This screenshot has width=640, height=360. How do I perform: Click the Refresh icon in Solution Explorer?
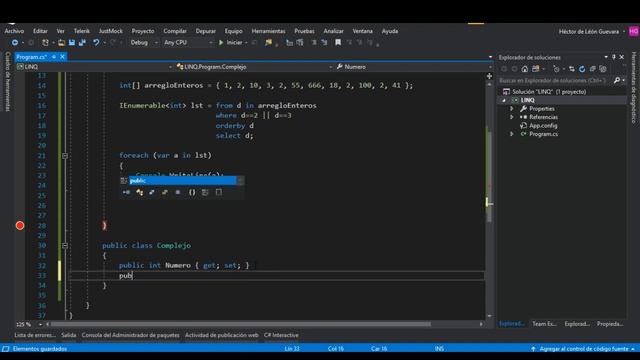click(x=582, y=69)
